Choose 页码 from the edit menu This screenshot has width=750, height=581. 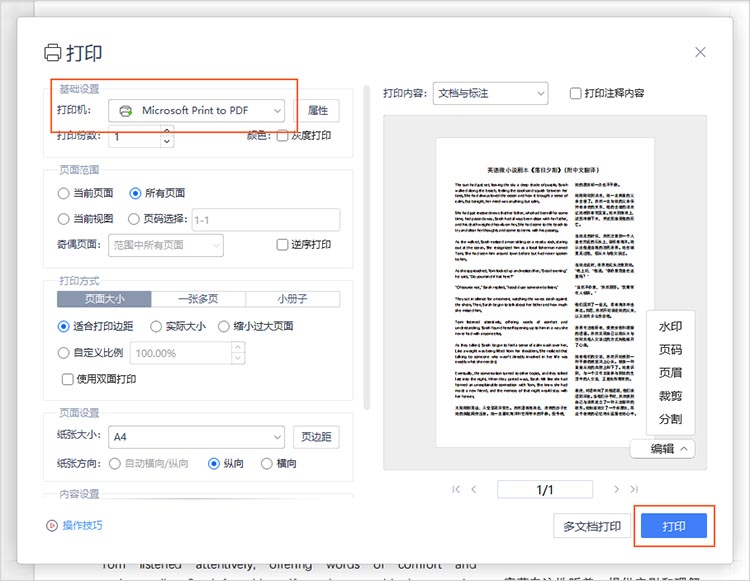[670, 350]
